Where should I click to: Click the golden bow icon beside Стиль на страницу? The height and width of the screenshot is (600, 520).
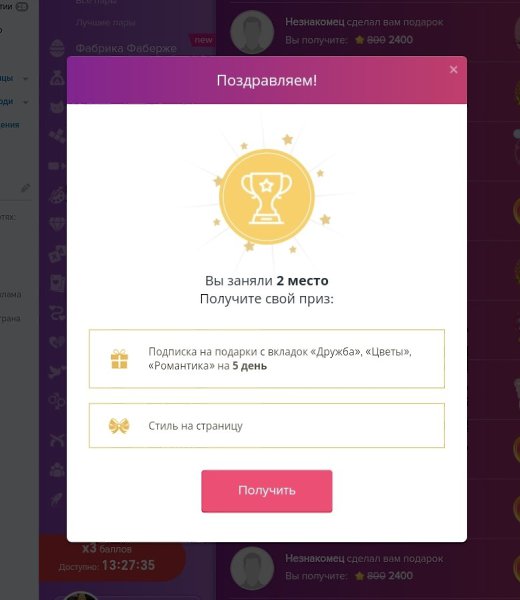coord(119,426)
